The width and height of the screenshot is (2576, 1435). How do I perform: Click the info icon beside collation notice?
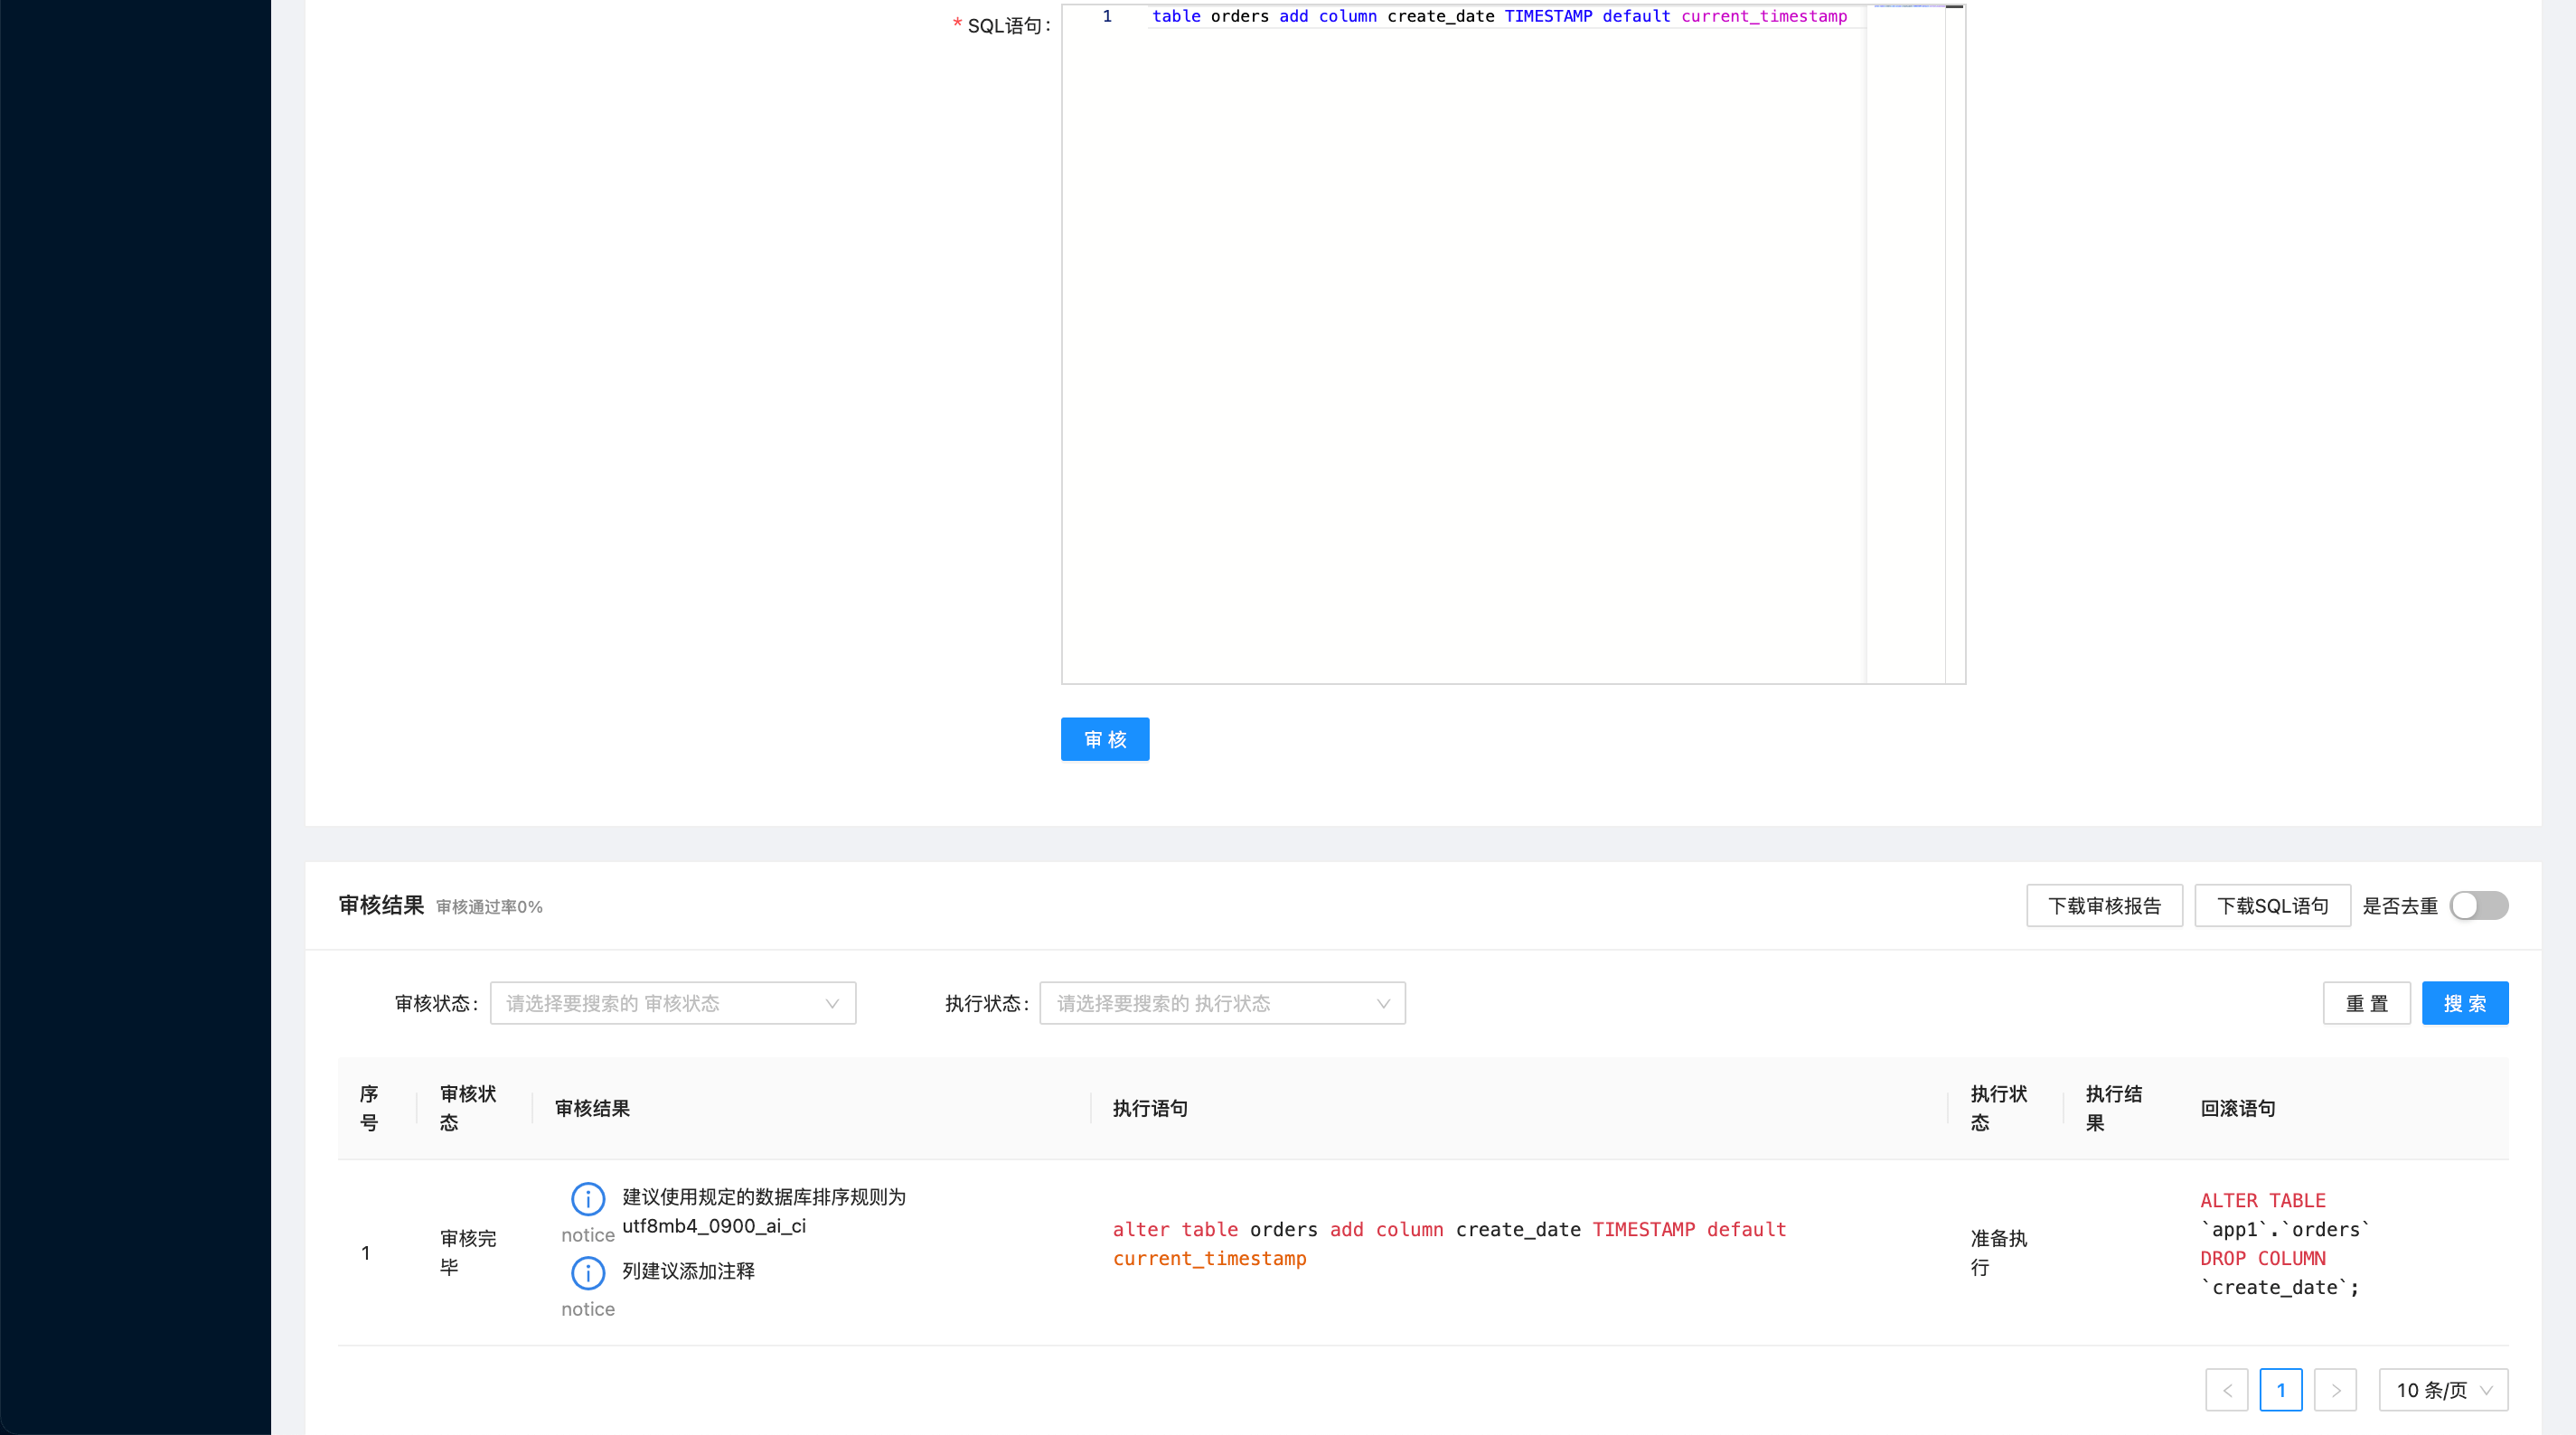(x=587, y=1198)
